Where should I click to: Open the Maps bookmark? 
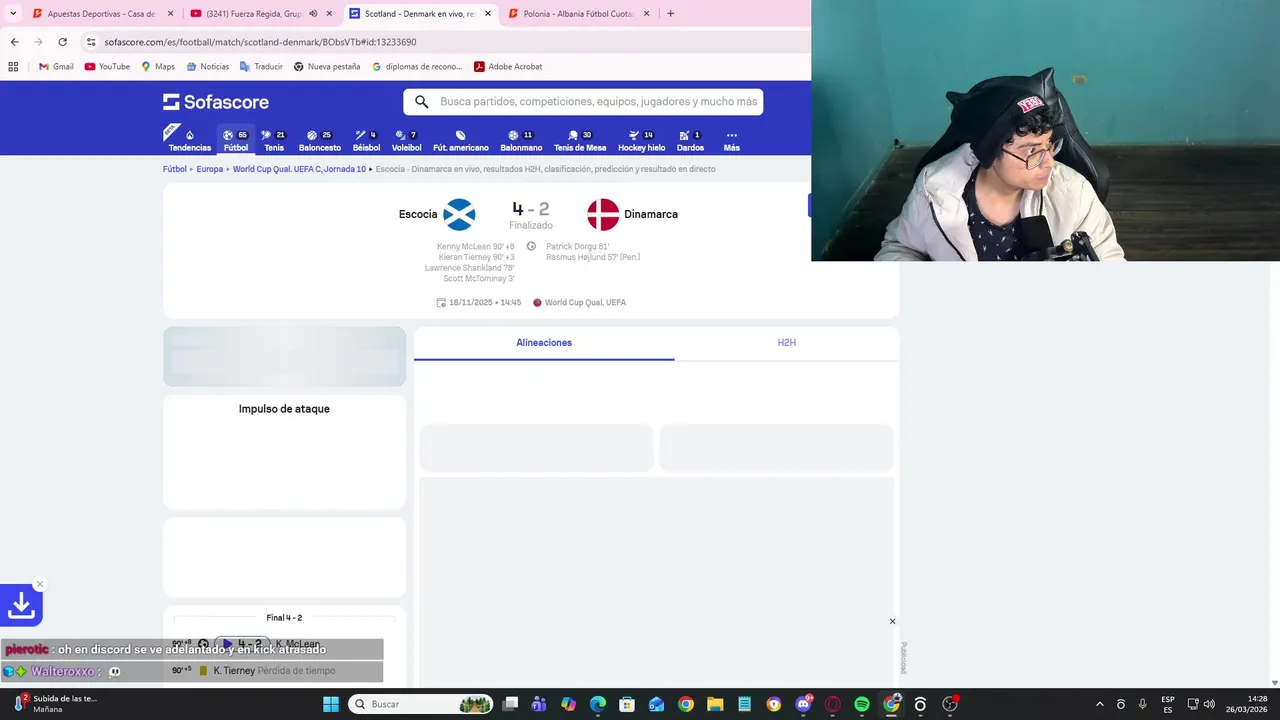click(x=158, y=67)
